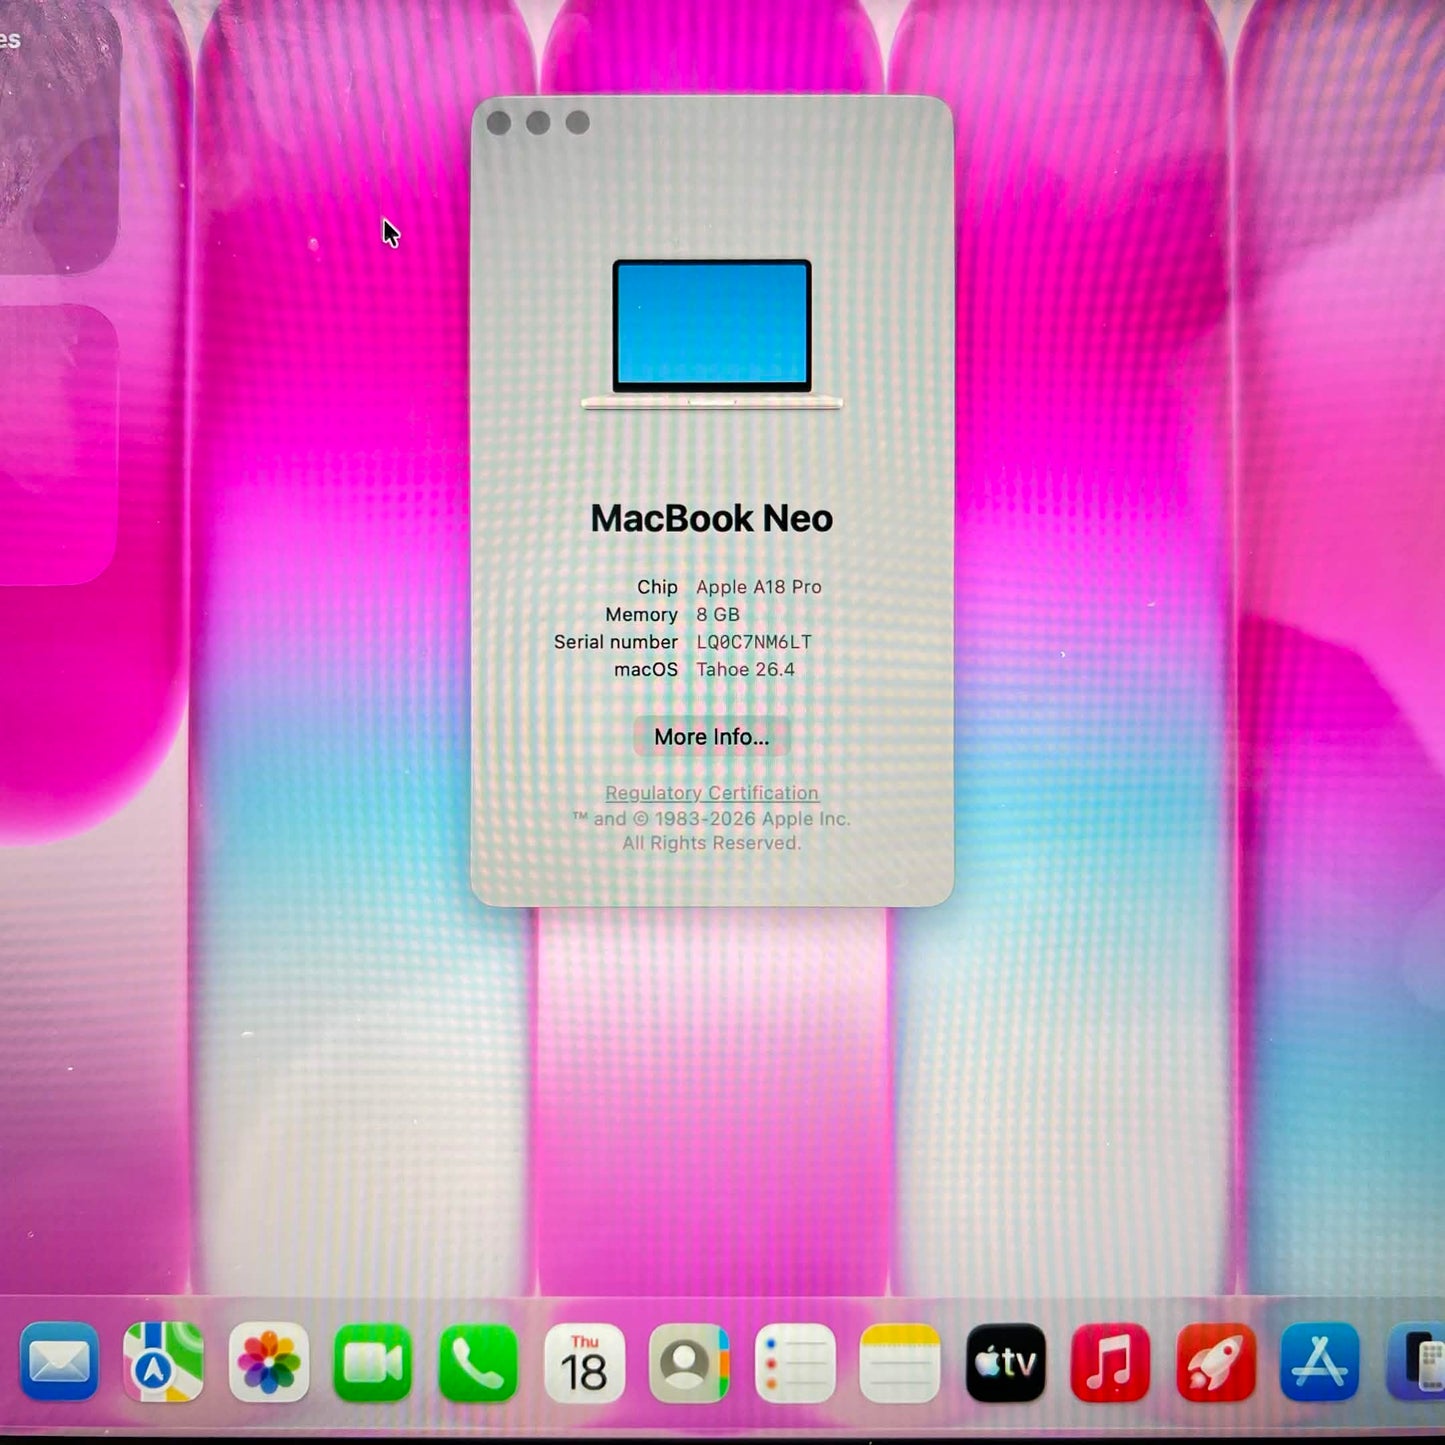Minimize the MacBook Neo info window
The width and height of the screenshot is (1445, 1445).
538,123
